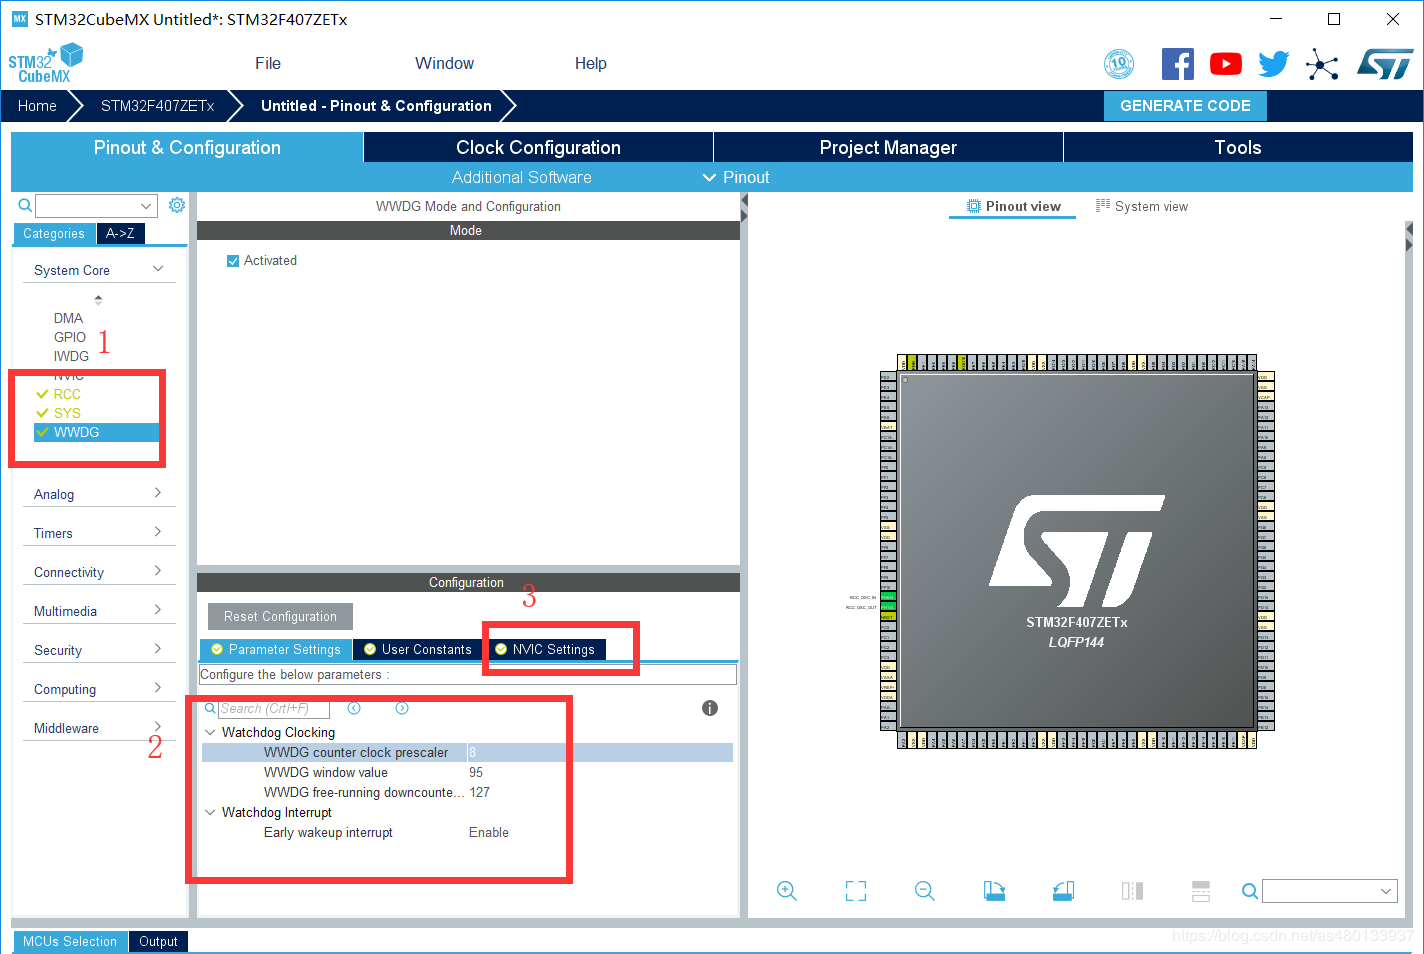This screenshot has height=954, width=1424.
Task: Show the Categories list tab
Action: coord(54,233)
